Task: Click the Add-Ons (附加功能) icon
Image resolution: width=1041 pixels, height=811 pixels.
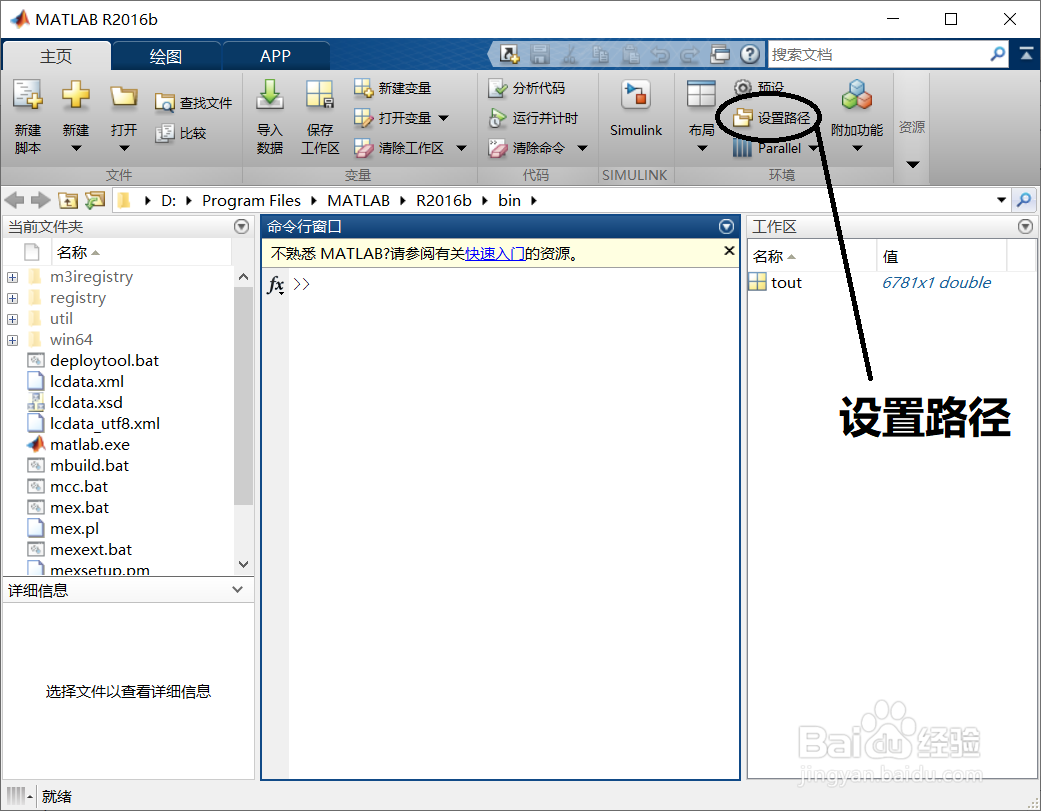Action: (856, 95)
